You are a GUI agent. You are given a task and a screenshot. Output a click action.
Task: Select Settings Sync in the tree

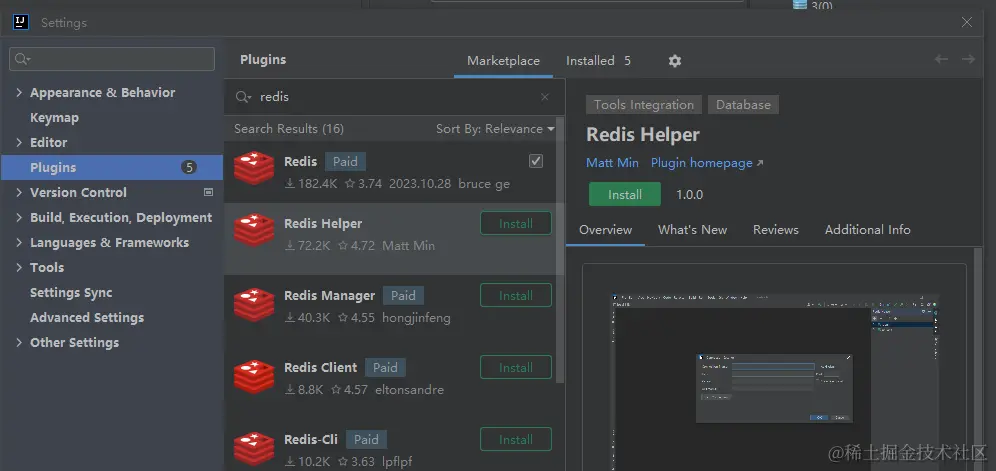click(x=71, y=292)
